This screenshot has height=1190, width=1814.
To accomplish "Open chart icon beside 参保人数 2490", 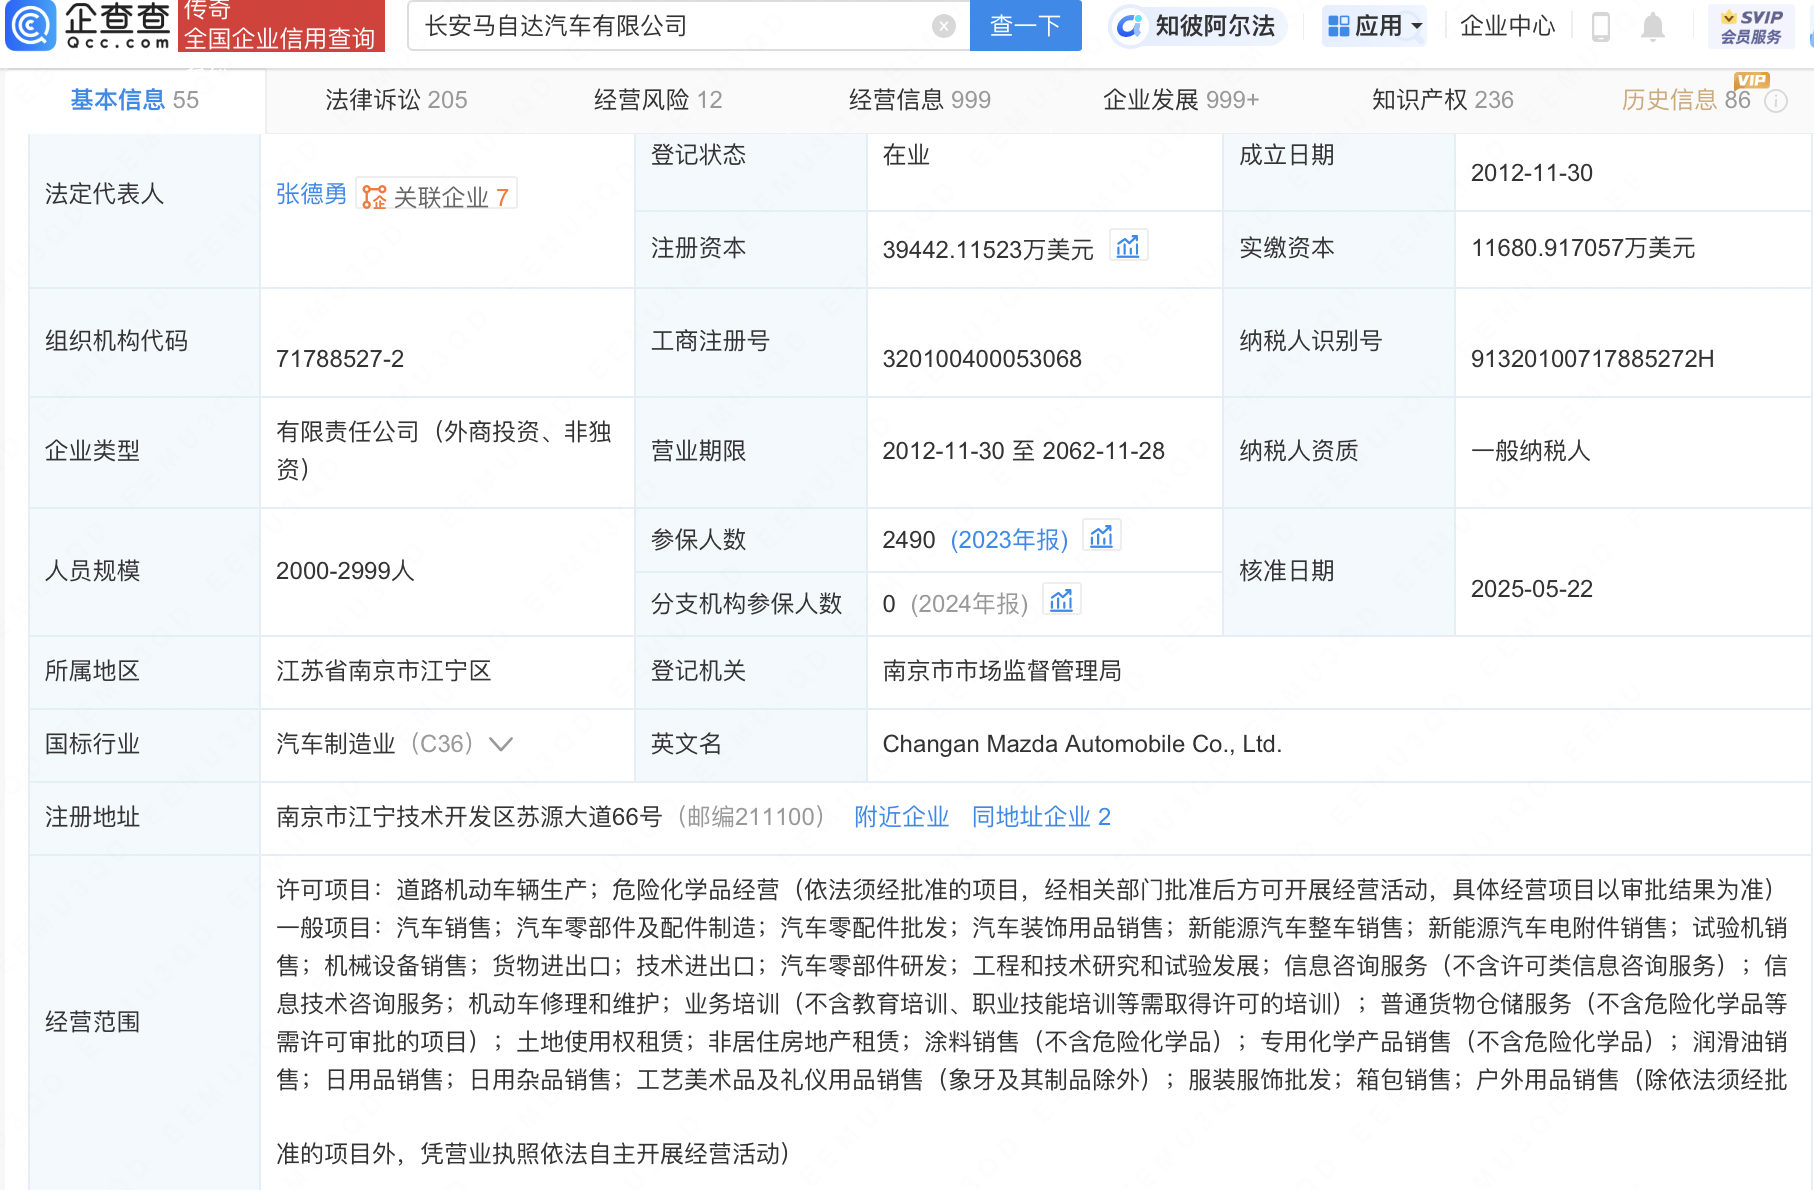I will click(1101, 537).
